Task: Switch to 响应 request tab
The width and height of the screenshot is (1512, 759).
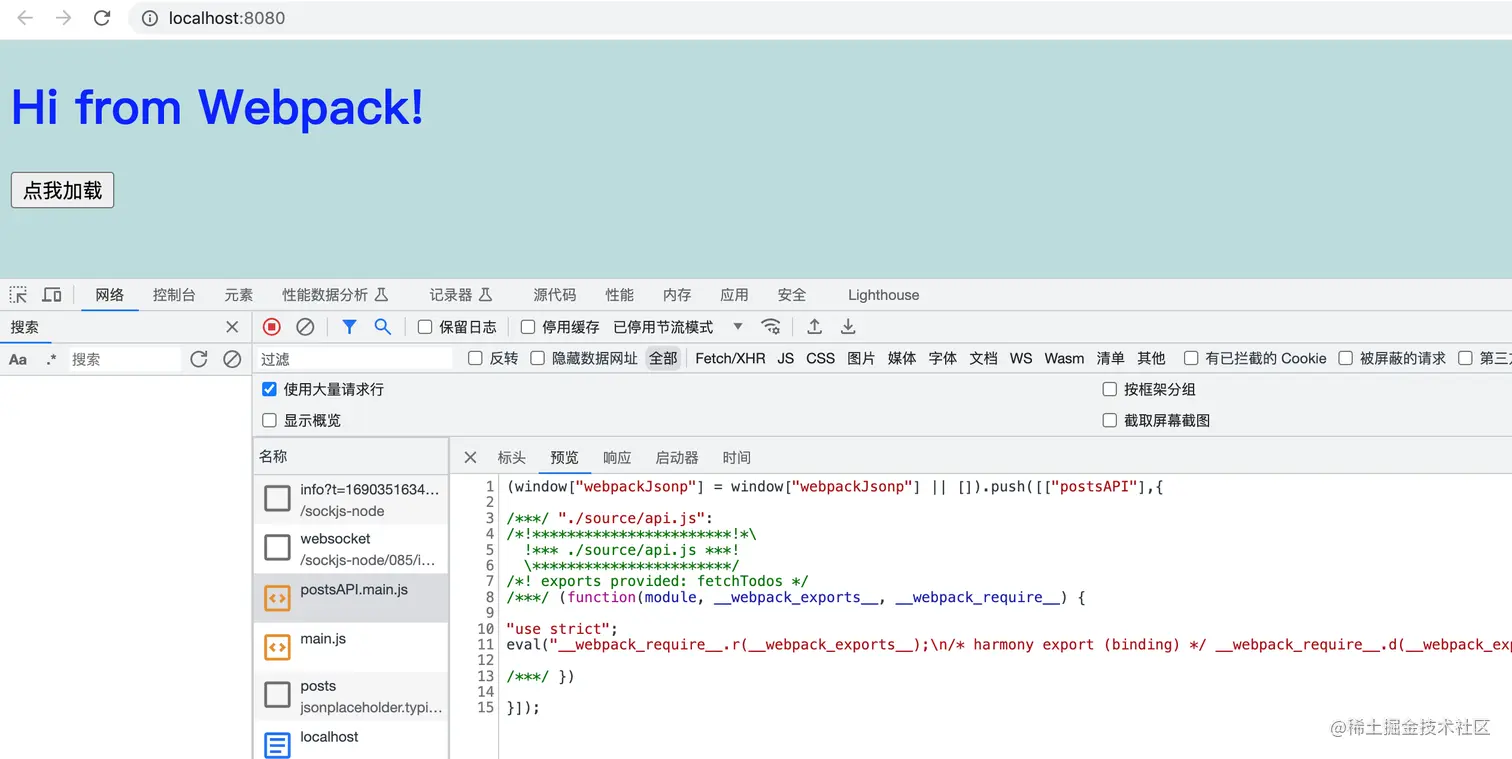Action: [x=617, y=457]
